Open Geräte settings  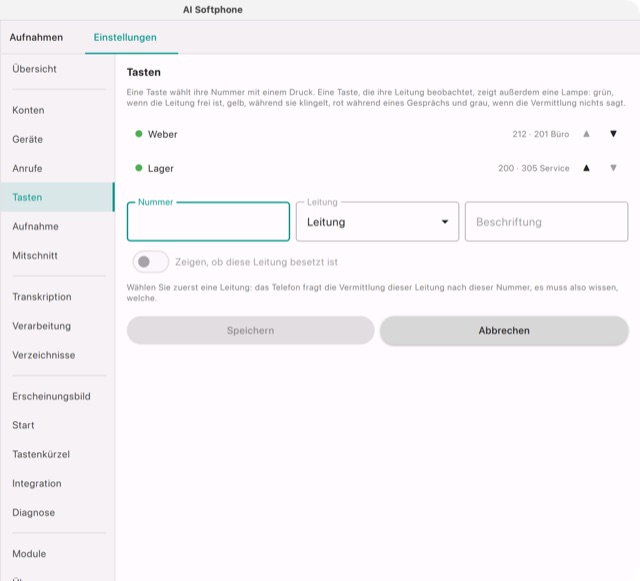click(x=58, y=139)
